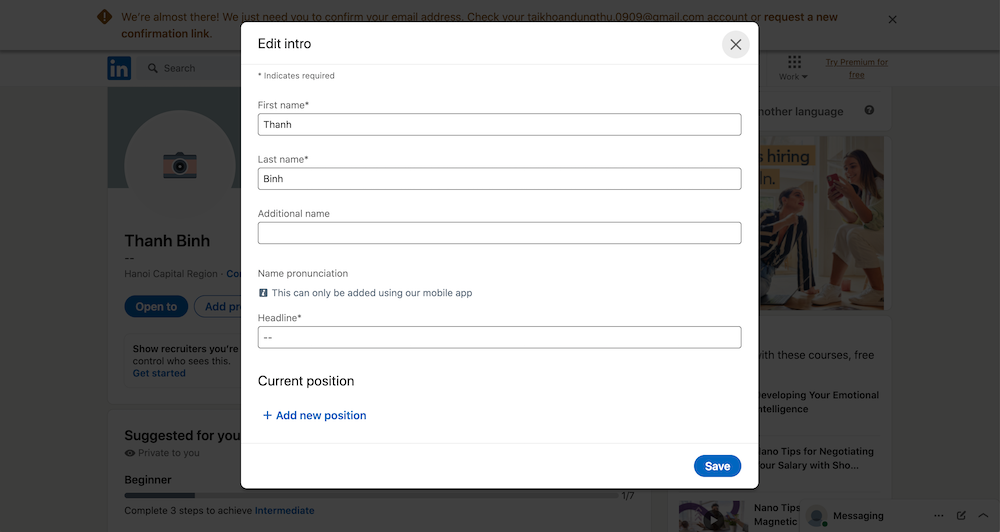The image size is (1000, 532).
Task: Open the Work dropdown menu
Action: coord(793,77)
